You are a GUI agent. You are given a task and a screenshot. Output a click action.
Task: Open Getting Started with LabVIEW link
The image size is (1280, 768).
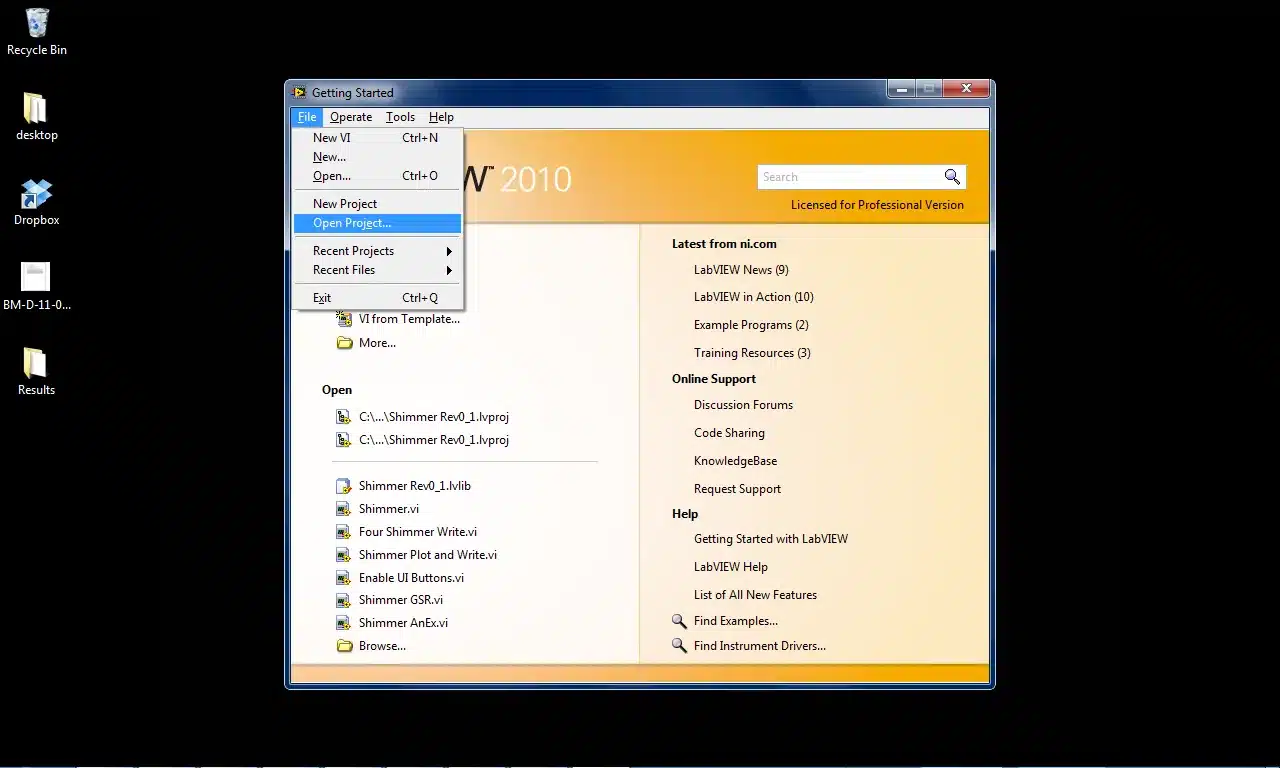tap(771, 539)
